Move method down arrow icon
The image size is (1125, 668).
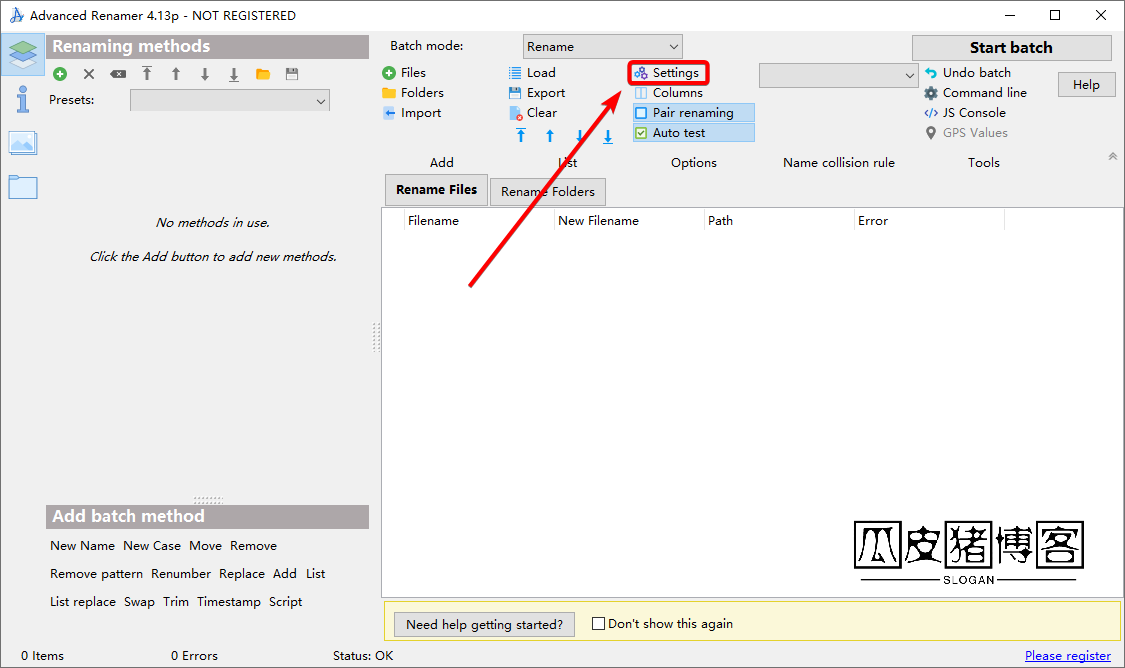205,74
